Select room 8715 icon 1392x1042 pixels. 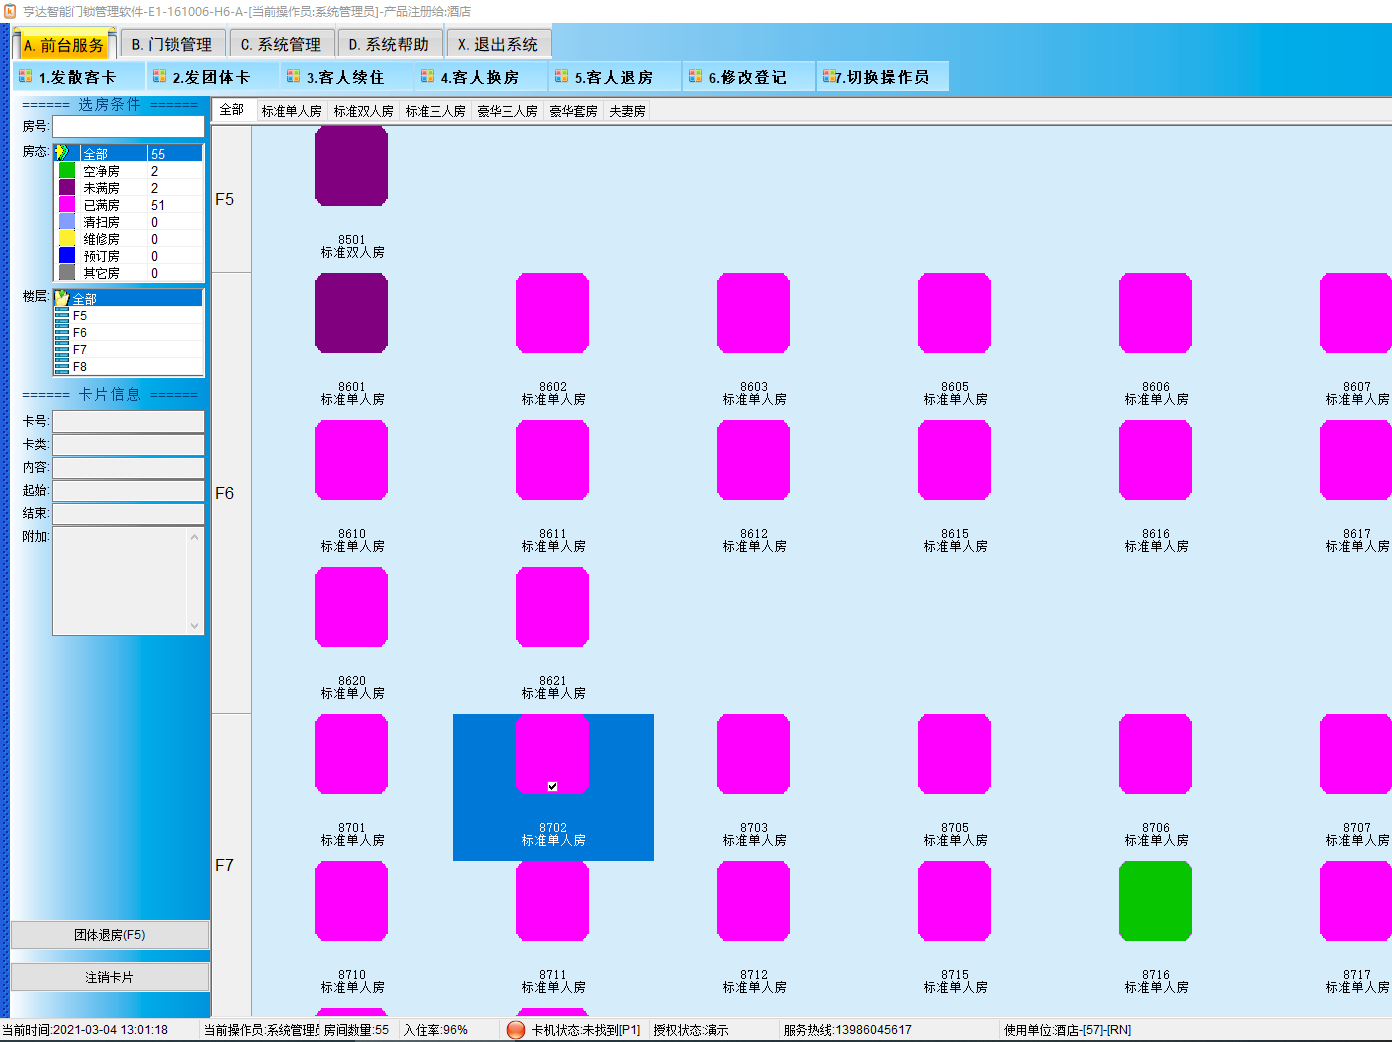click(x=954, y=901)
